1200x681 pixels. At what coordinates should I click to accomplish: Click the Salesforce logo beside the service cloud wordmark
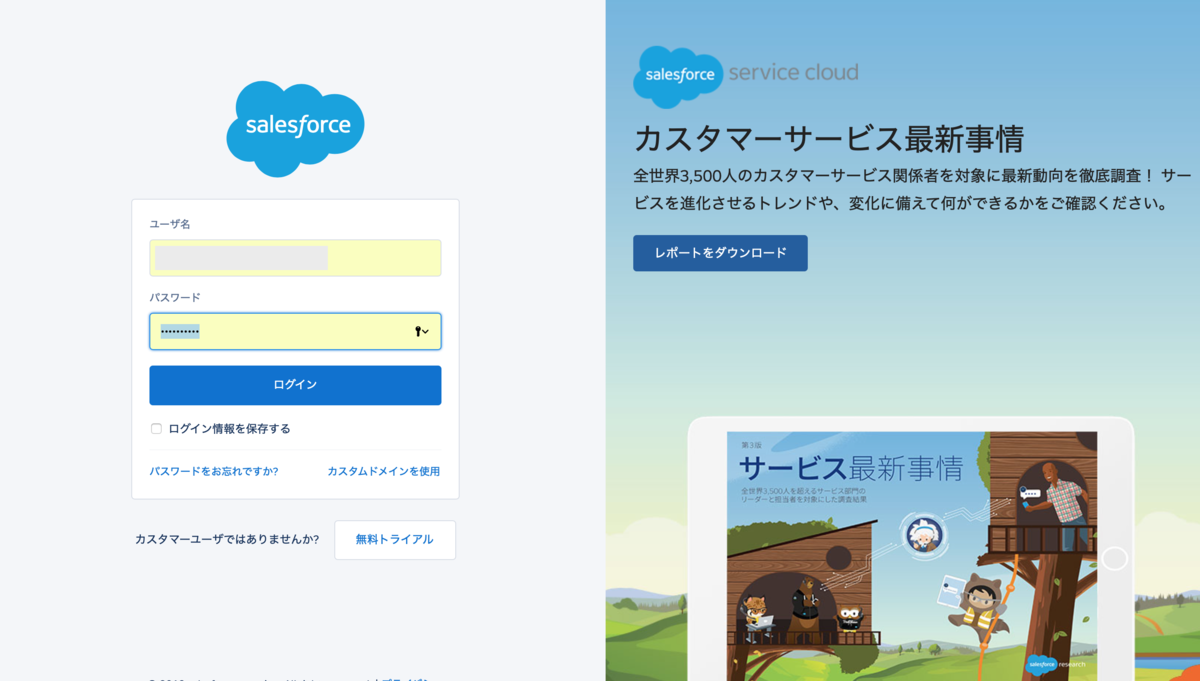(678, 72)
